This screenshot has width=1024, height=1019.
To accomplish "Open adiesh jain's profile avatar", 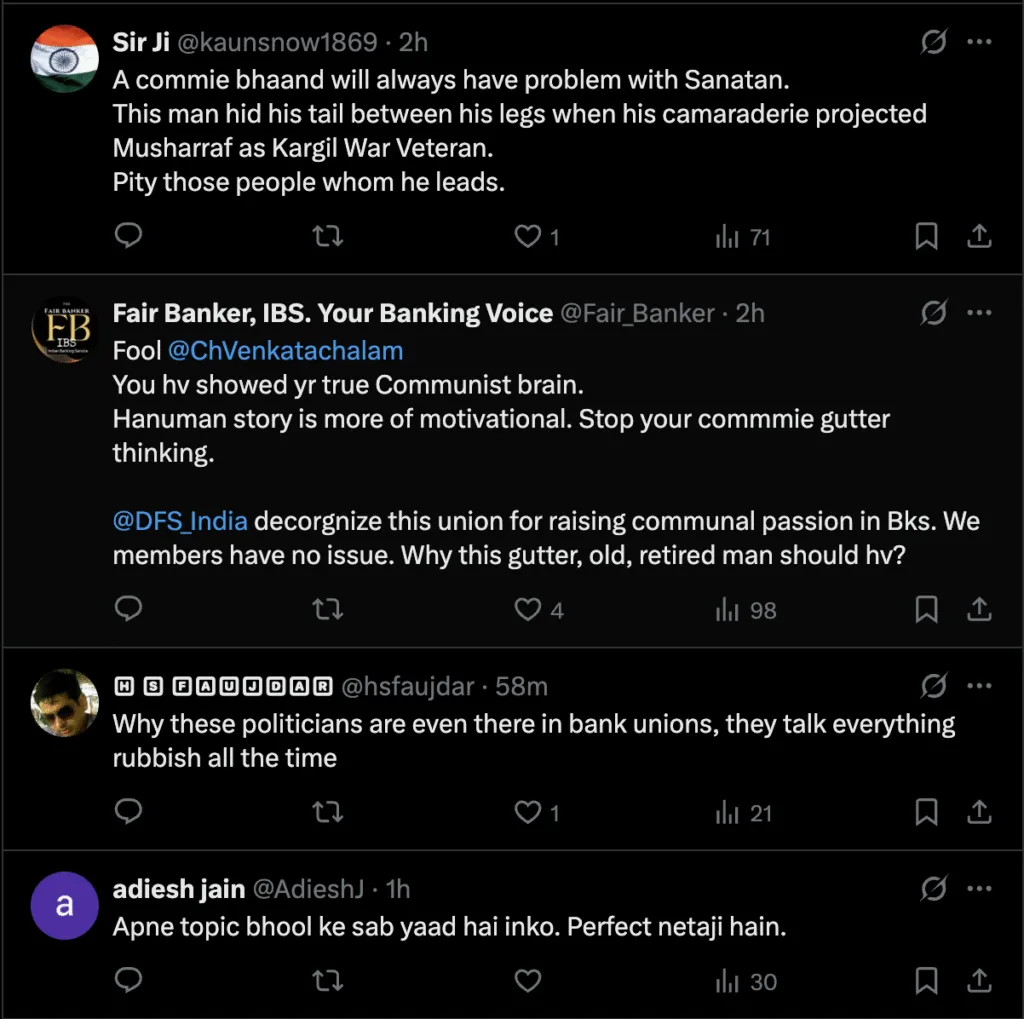I will coord(65,905).
